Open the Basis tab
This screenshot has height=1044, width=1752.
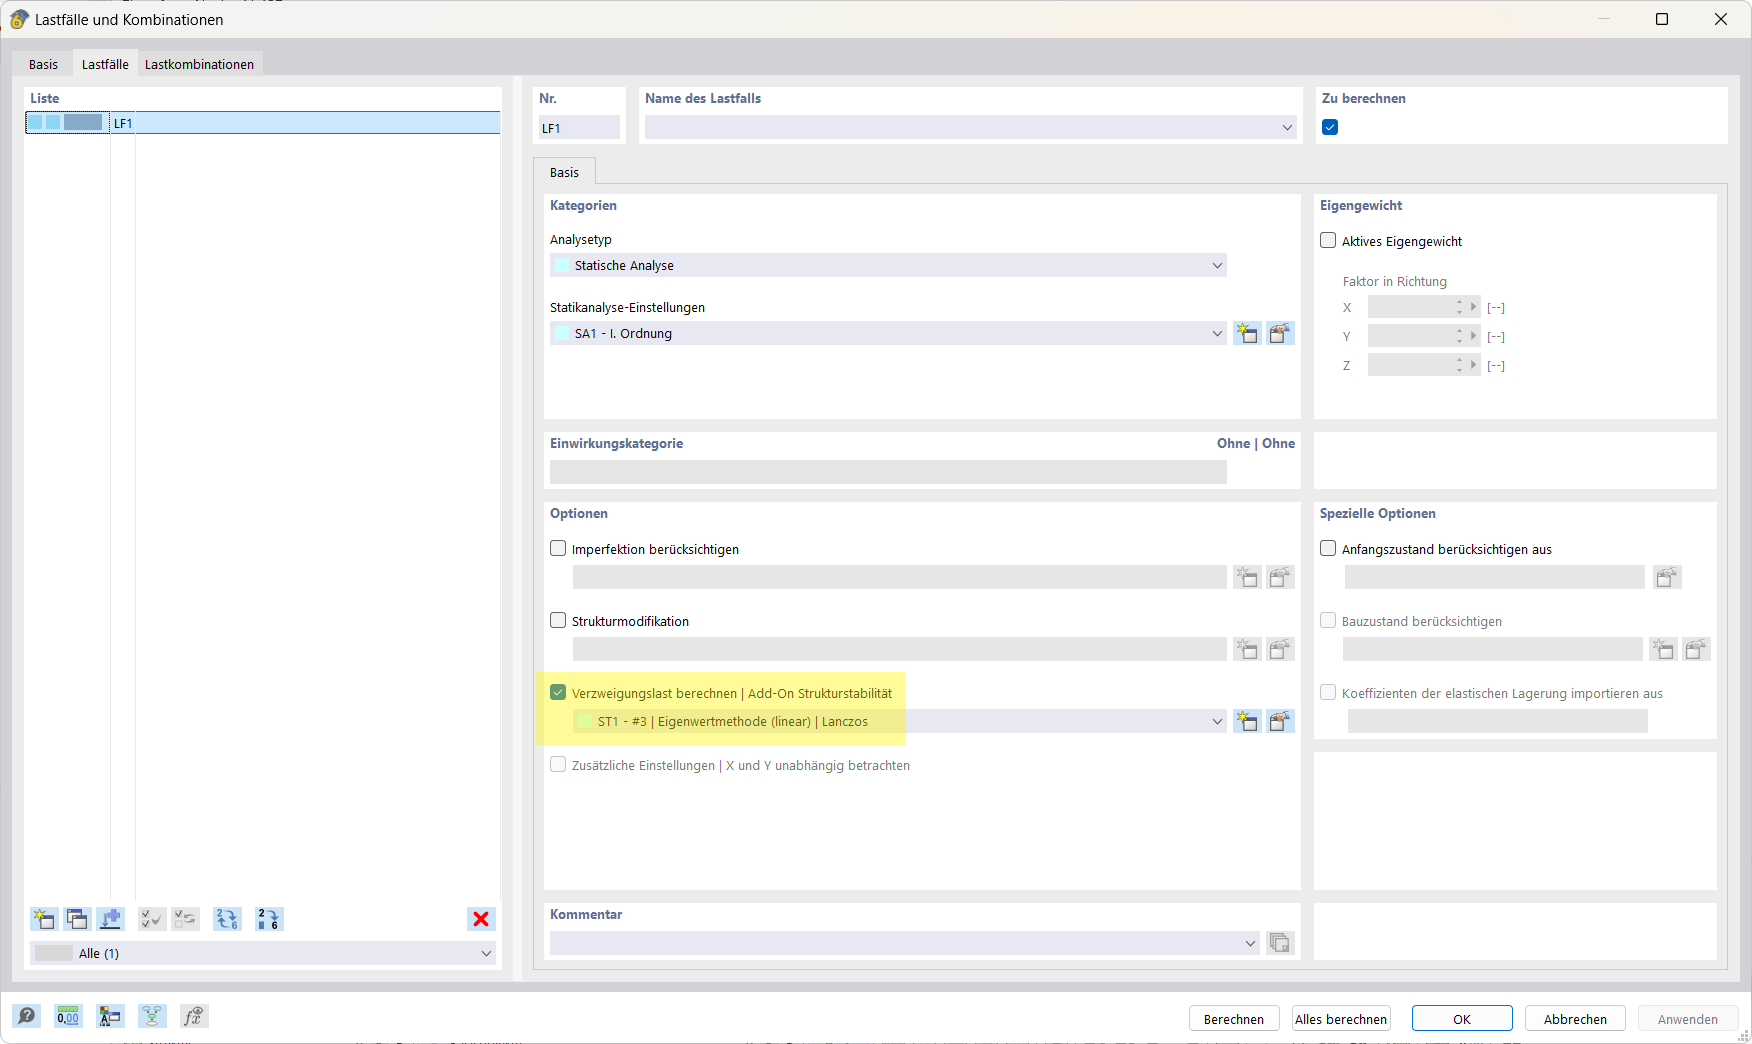pyautogui.click(x=43, y=63)
